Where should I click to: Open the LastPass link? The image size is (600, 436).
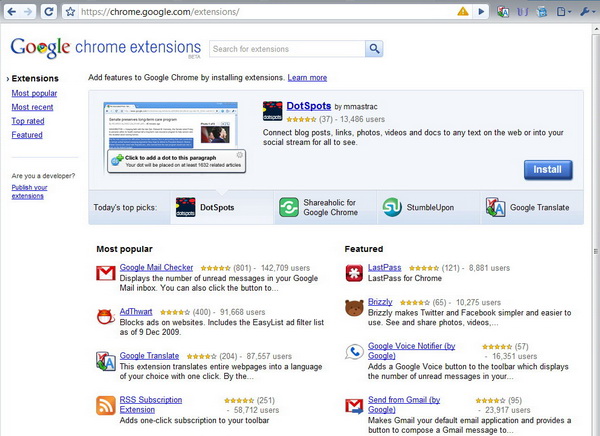[385, 268]
